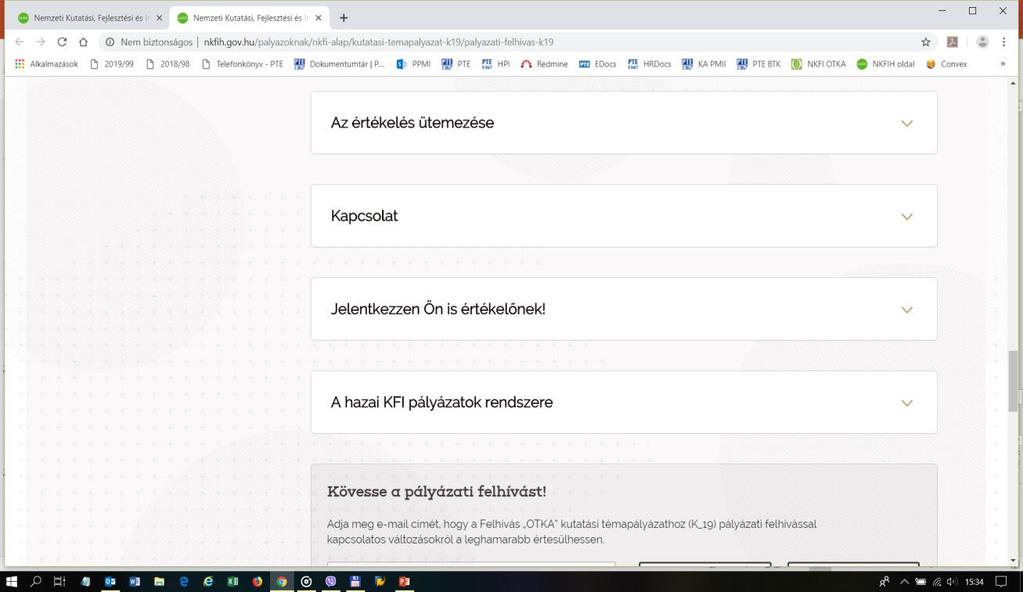
Task: Click the address bar URL
Action: [378, 42]
